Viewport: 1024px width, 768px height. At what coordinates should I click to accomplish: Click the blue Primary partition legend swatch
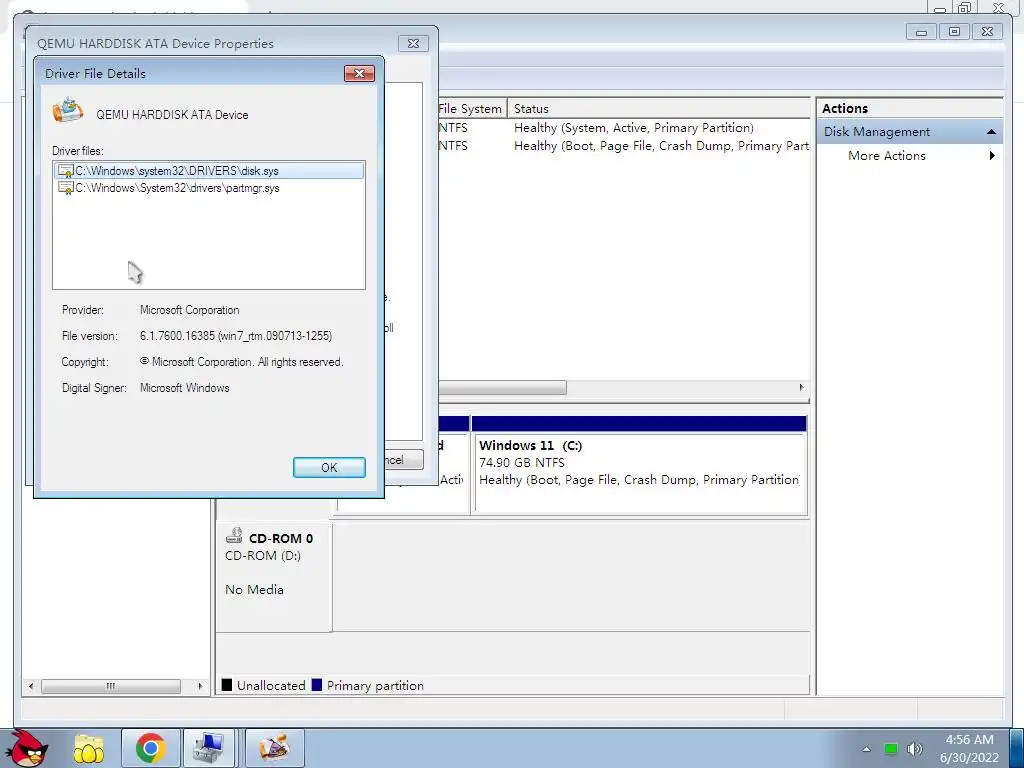click(x=317, y=685)
